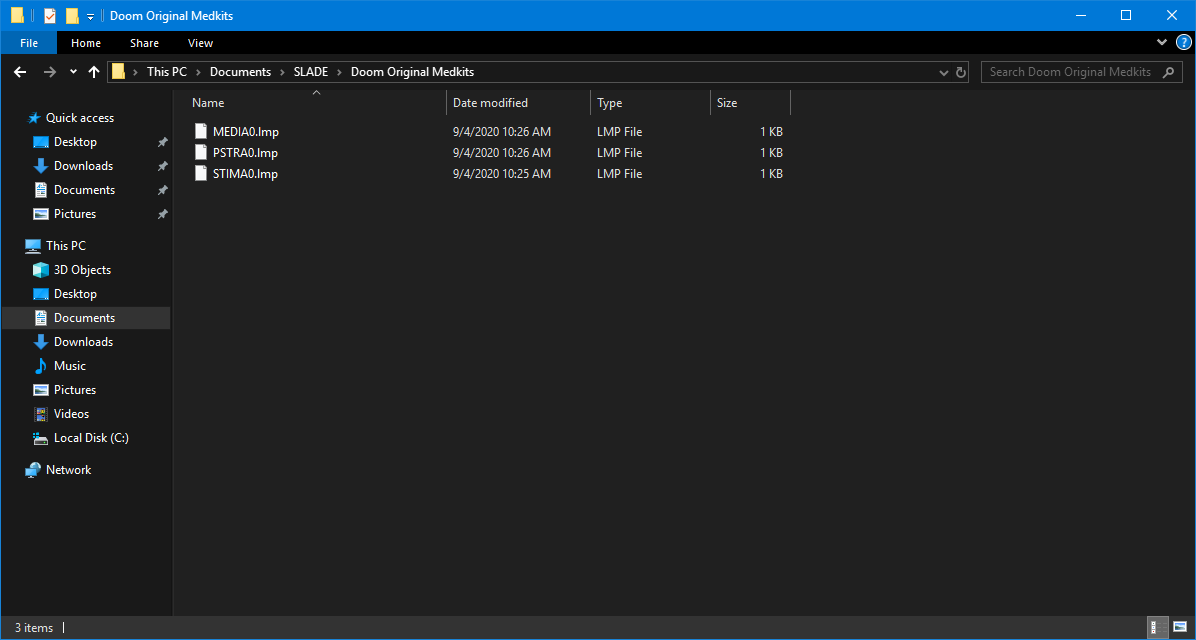Expand the chevron after This PC breadcrumb
Viewport: 1196px width, 640px height.
pos(198,72)
